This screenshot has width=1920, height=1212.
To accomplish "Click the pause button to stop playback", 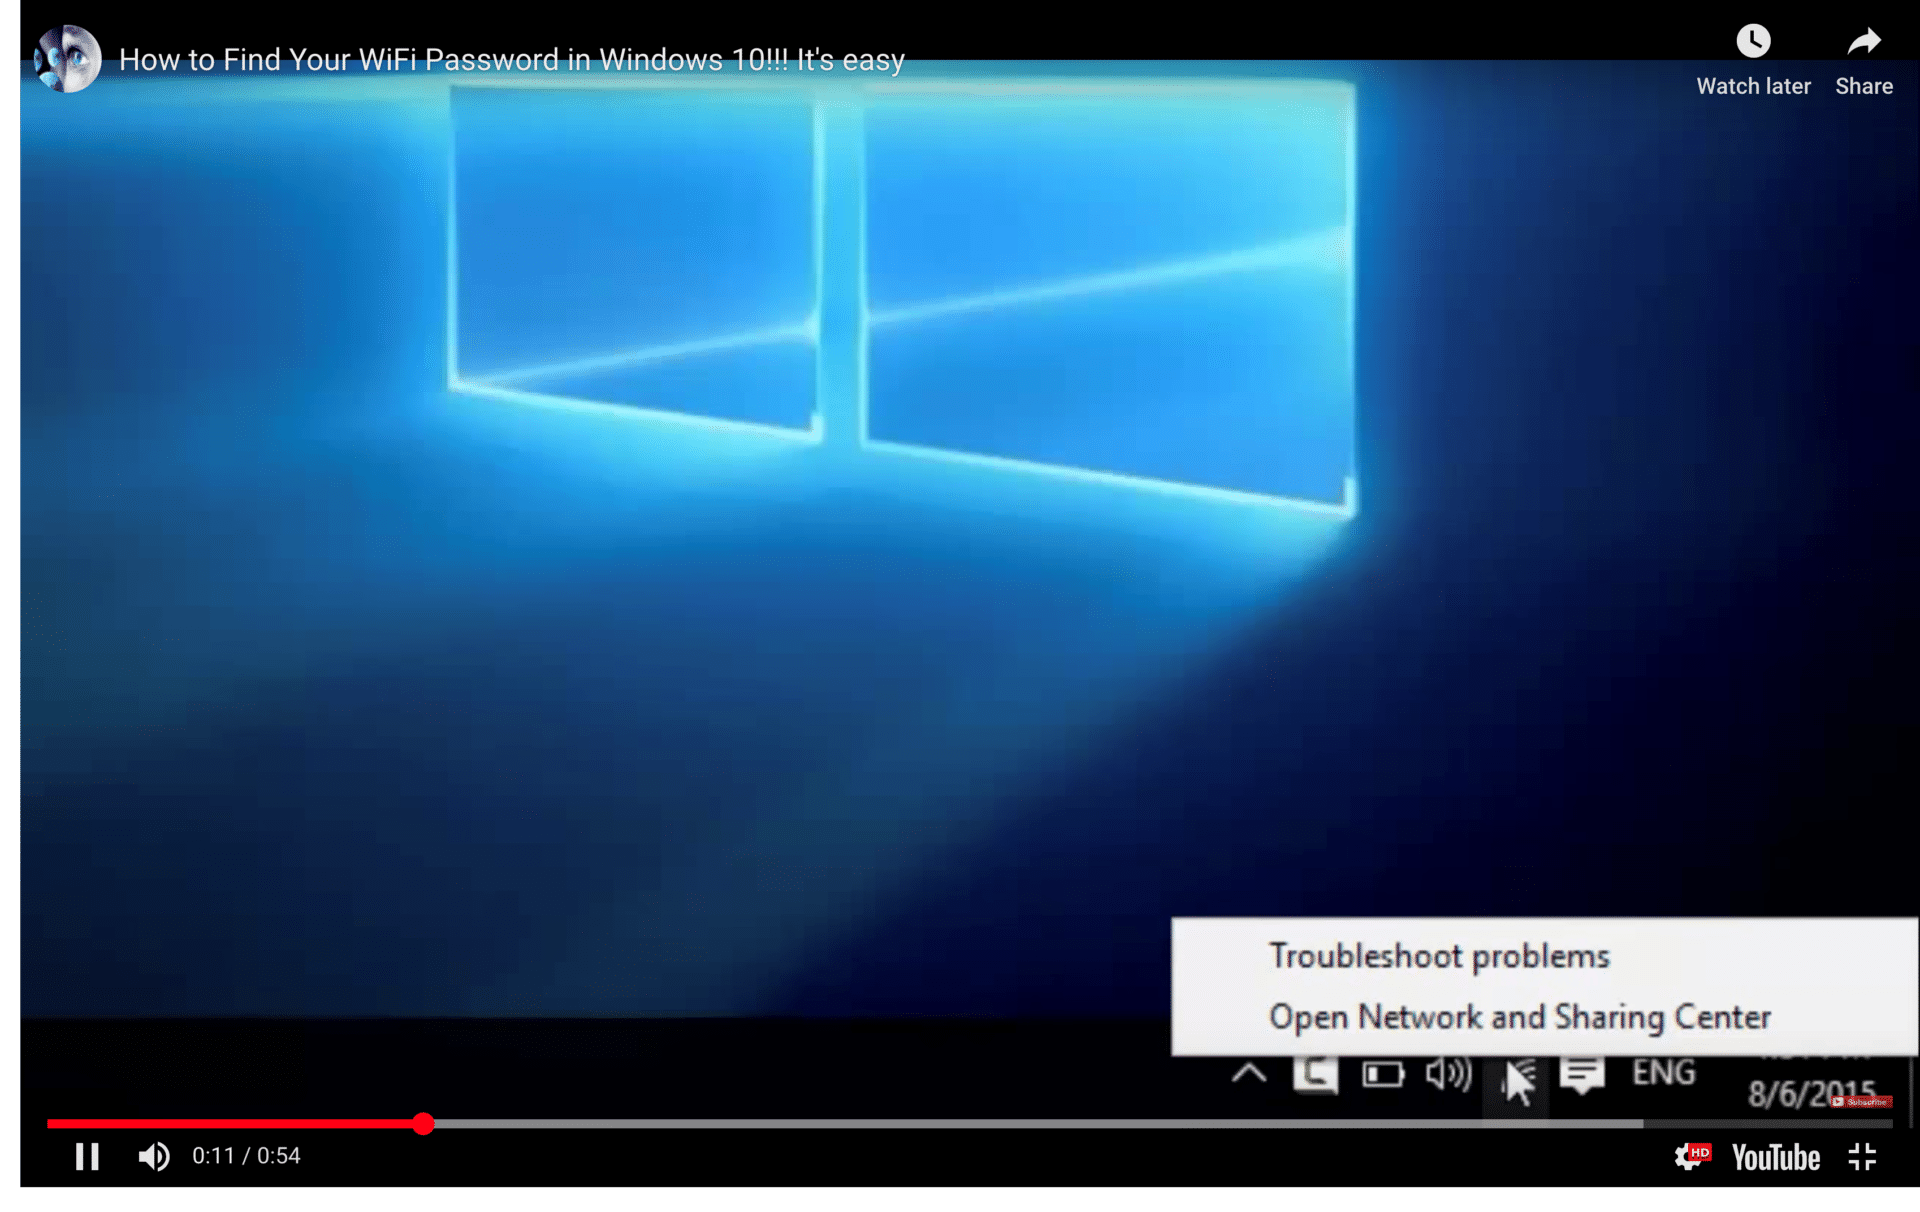I will point(88,1156).
